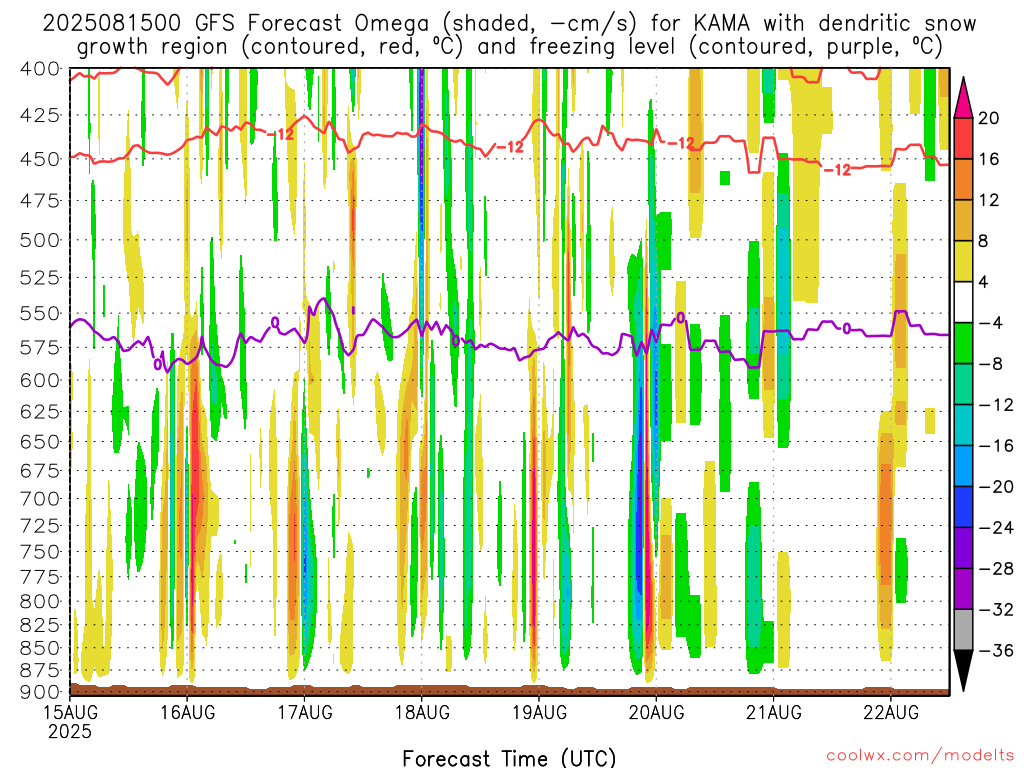1024x768 pixels.
Task: Click the 875 pressure level label
Action: click(x=40, y=670)
